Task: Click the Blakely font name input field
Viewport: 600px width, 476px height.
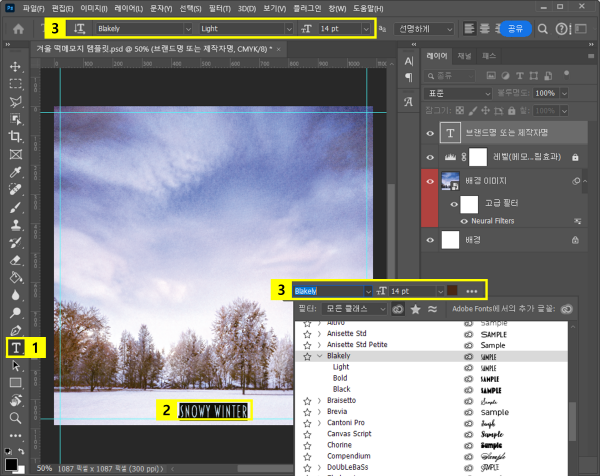Action: click(x=328, y=291)
